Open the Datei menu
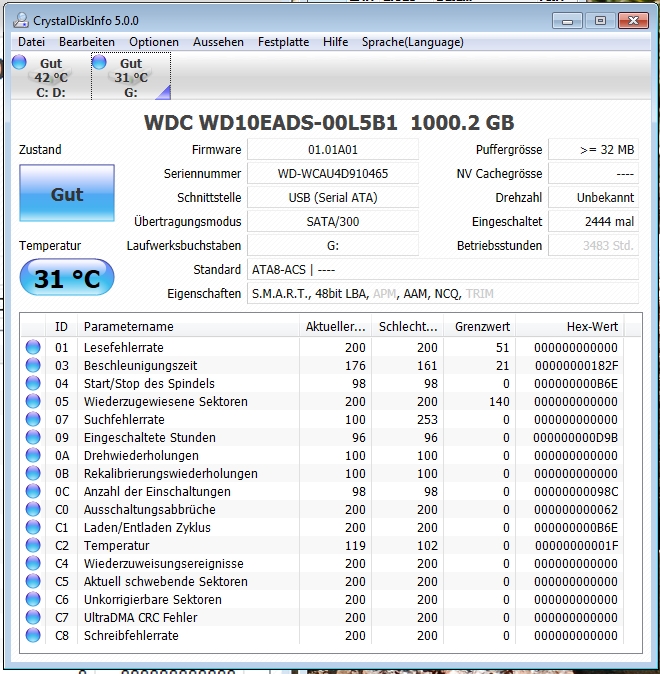Image resolution: width=660 pixels, height=674 pixels. (x=31, y=42)
